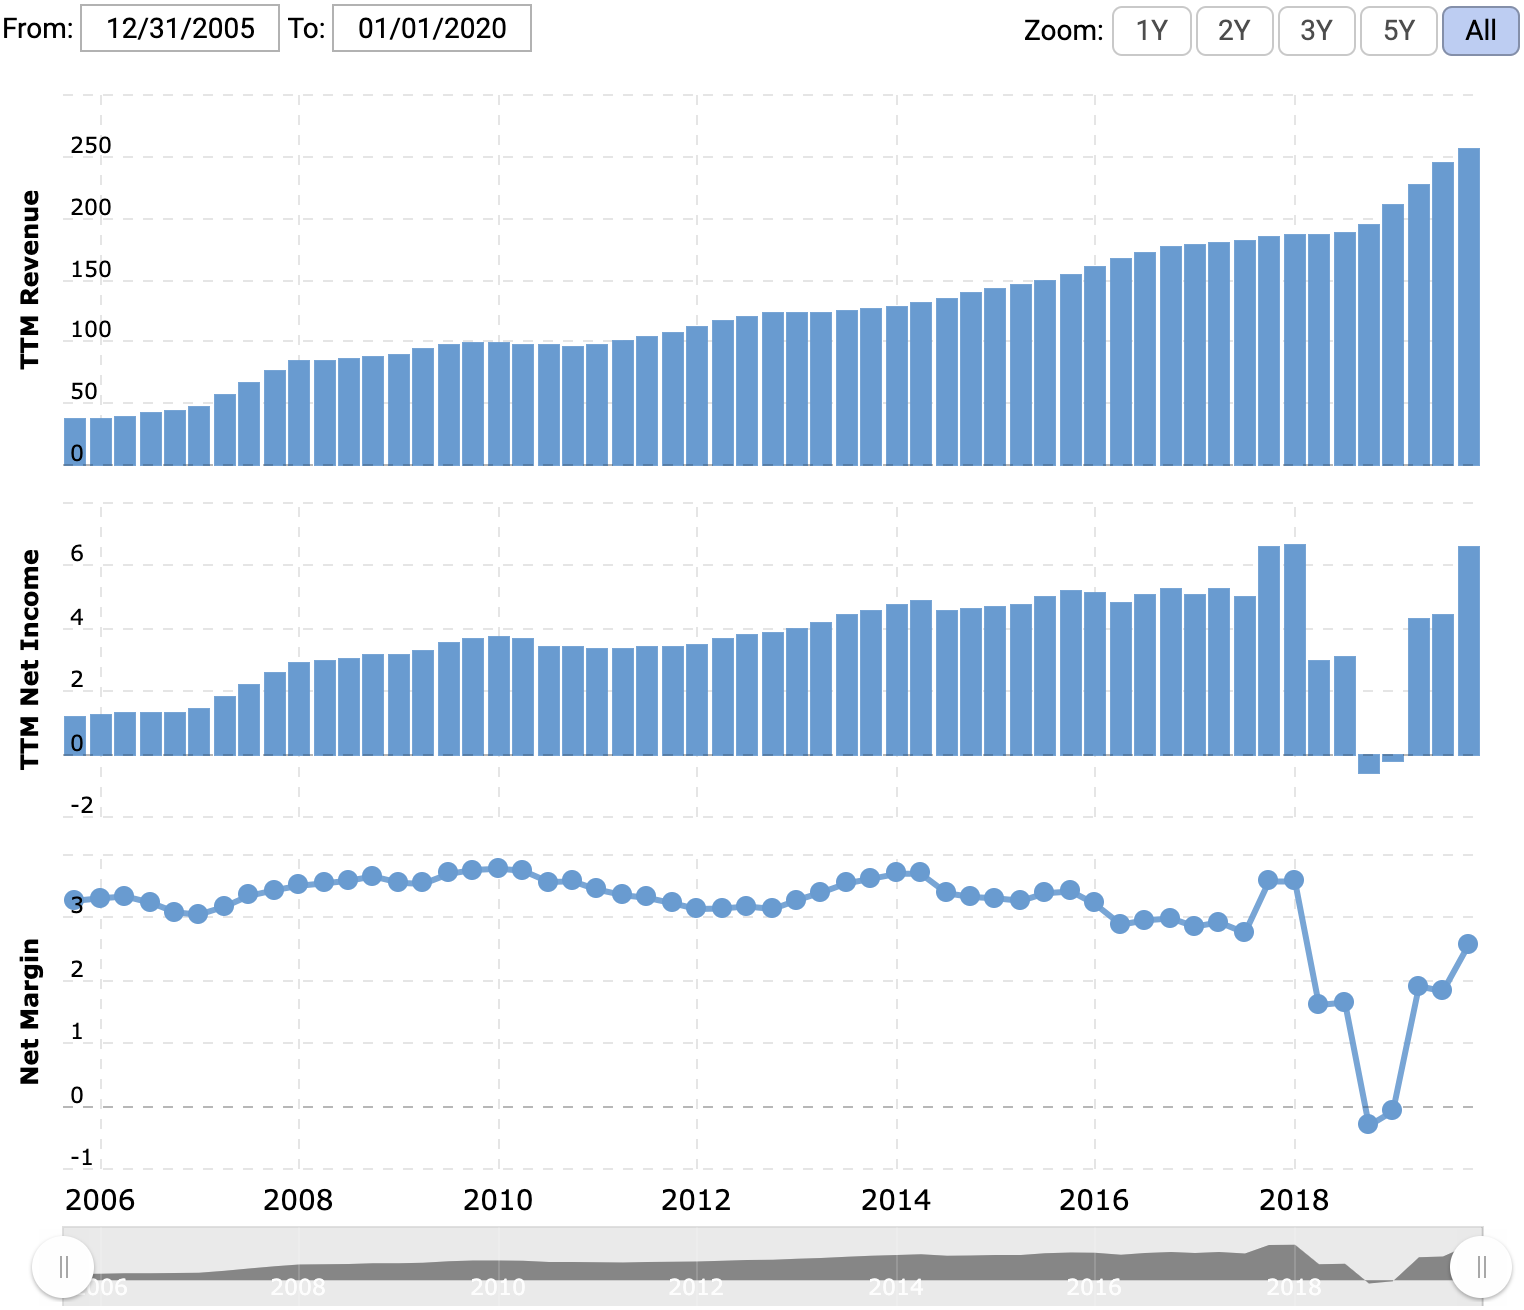Click the last TTM Revenue bar
The width and height of the screenshot is (1524, 1310).
coord(1469,307)
